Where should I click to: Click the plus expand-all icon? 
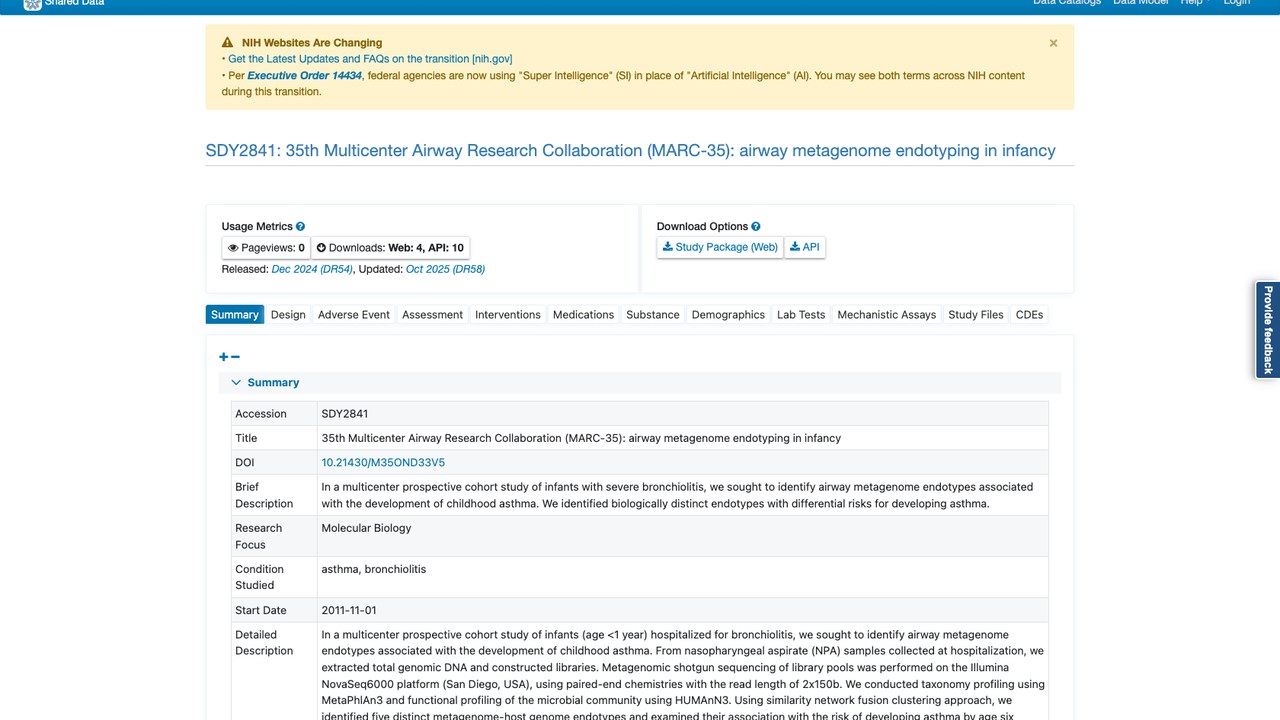point(224,357)
